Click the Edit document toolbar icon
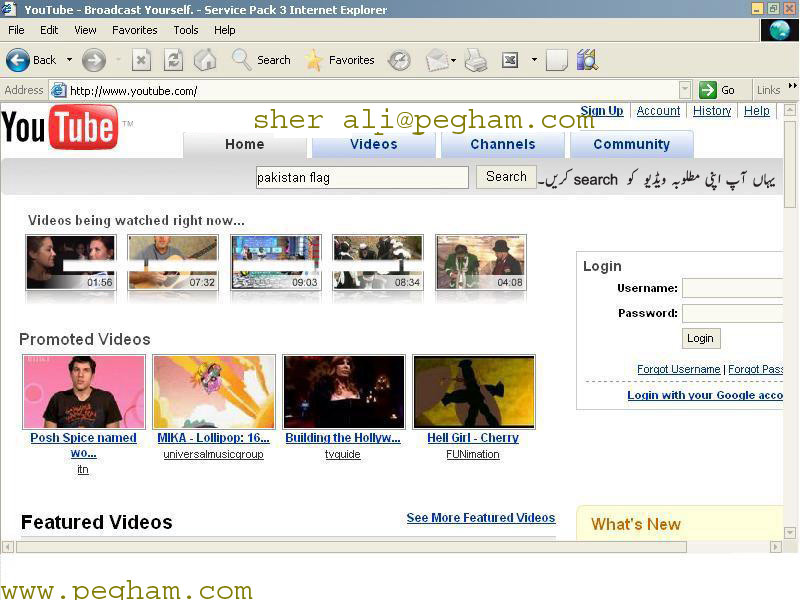Screen dimensions: 800x600 [510, 60]
